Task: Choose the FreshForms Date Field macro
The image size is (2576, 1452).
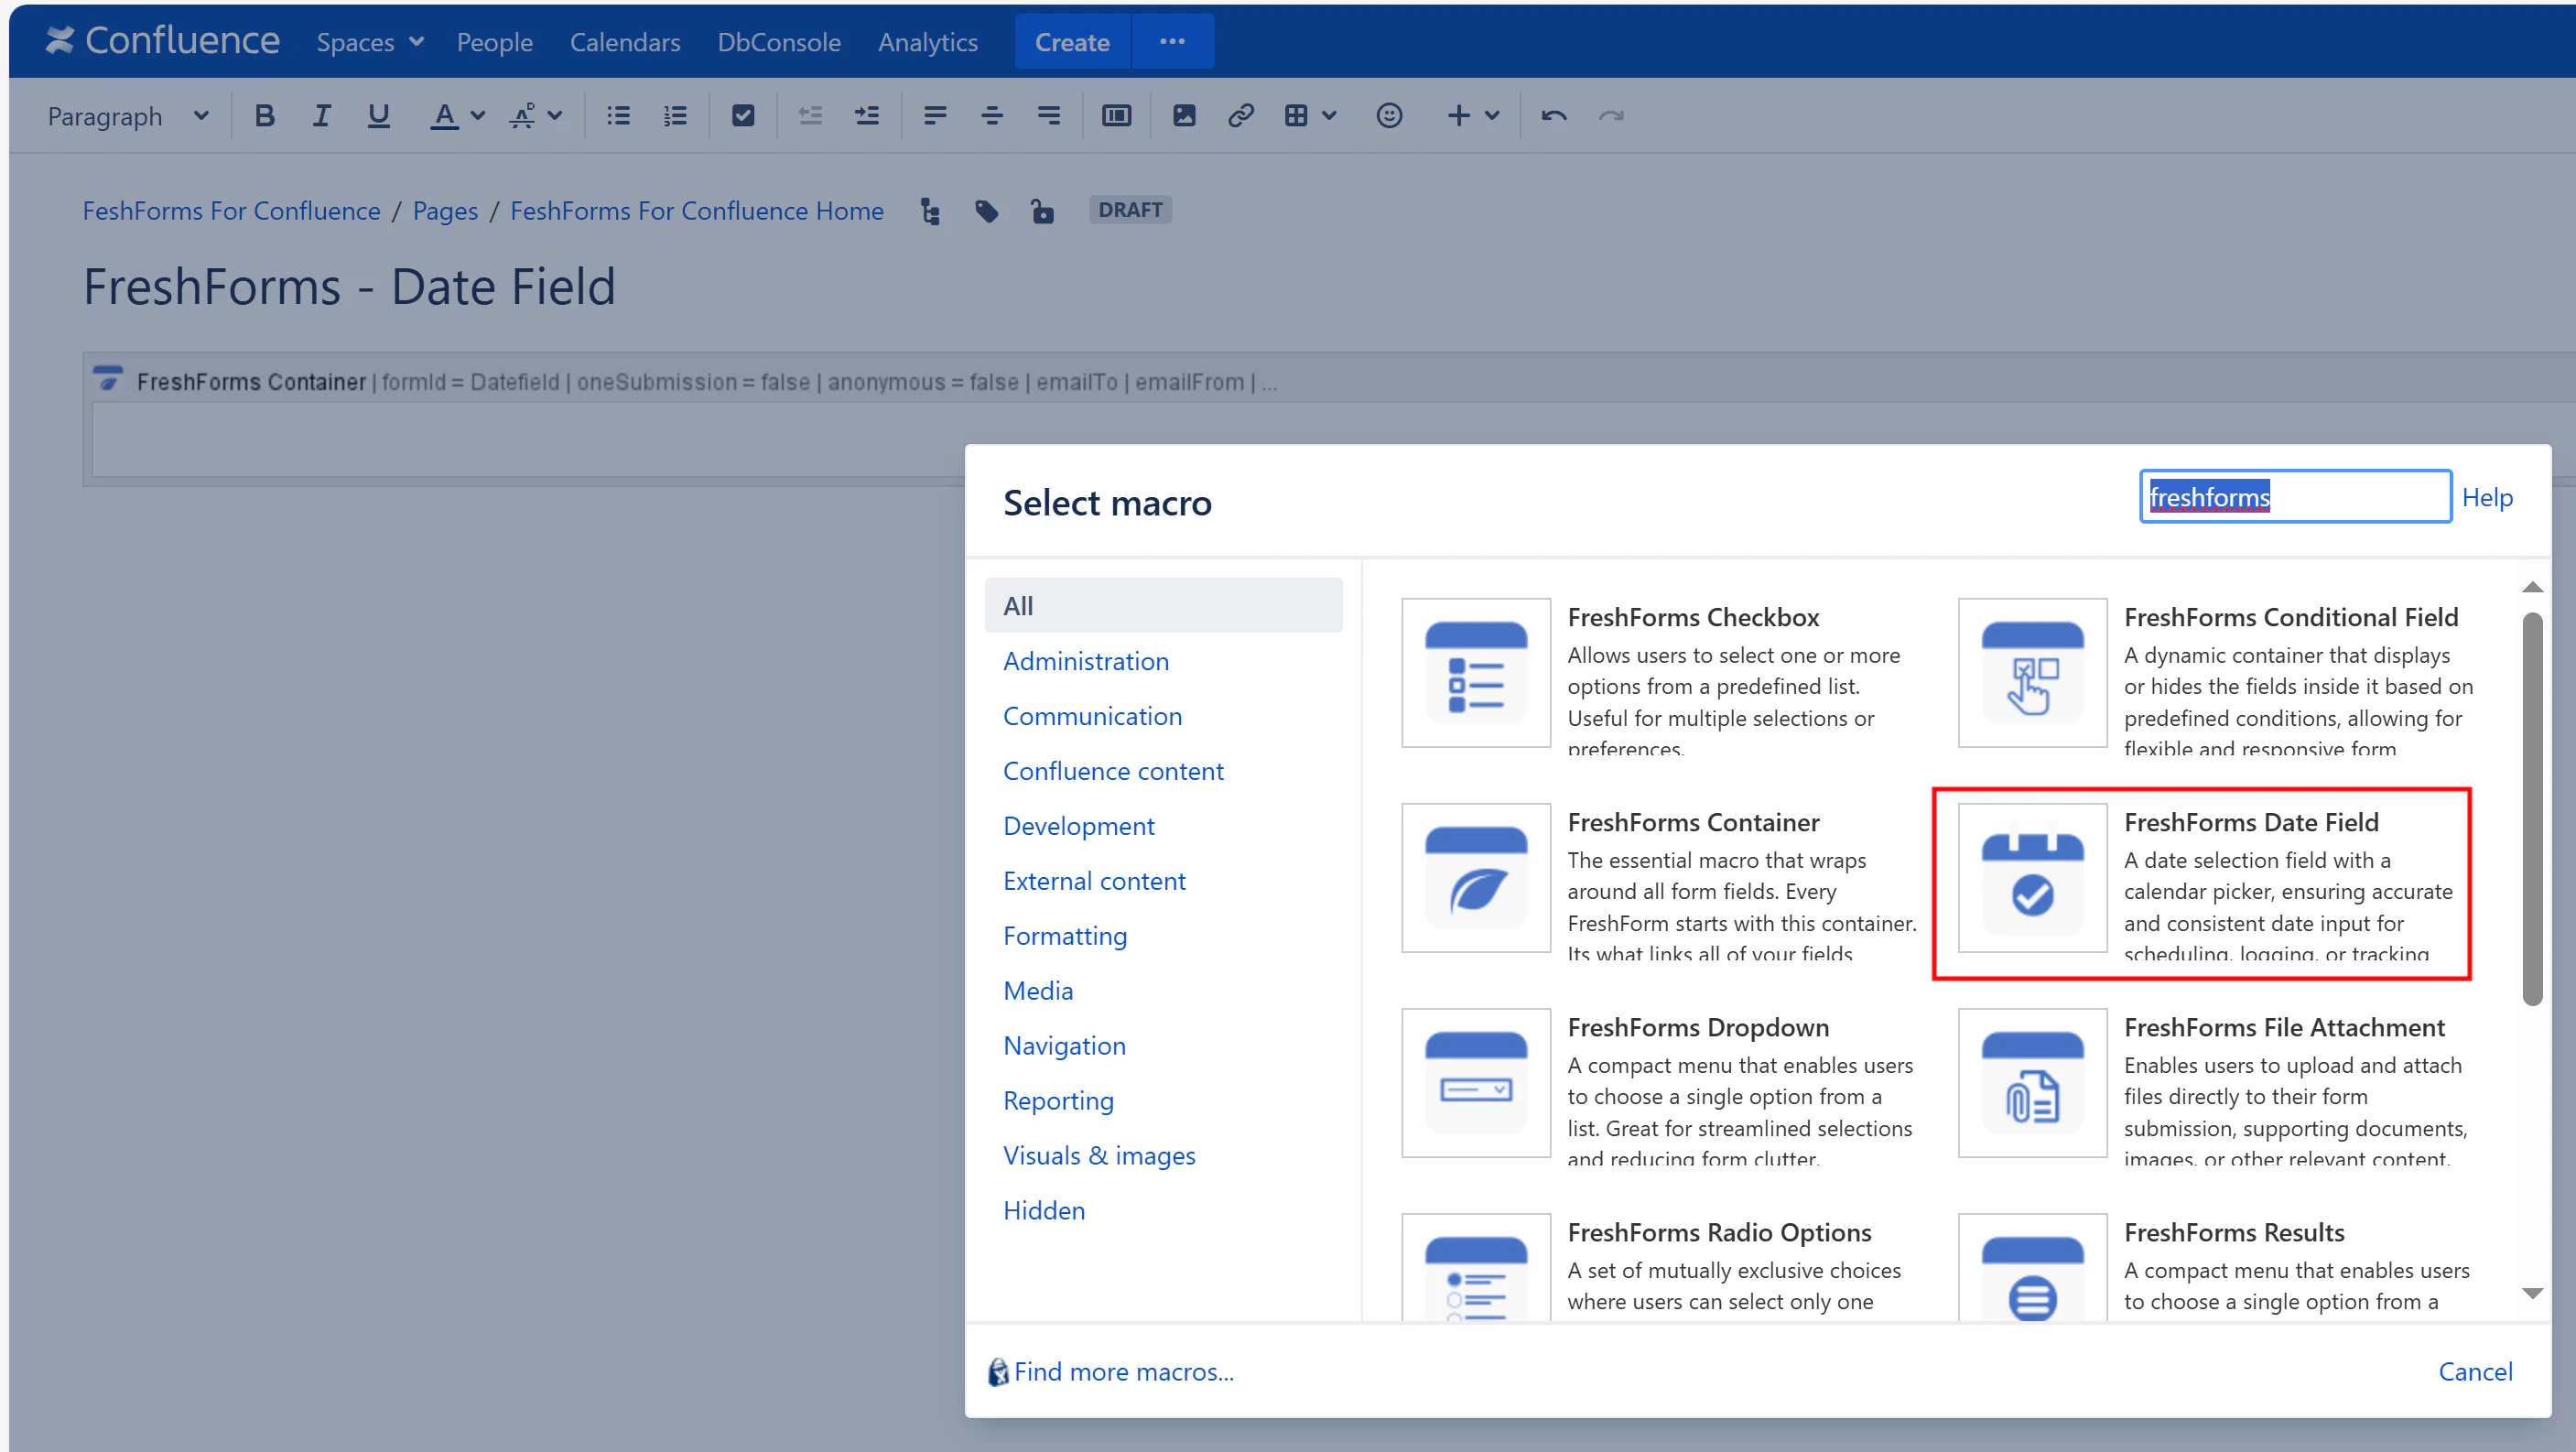Action: (x=2201, y=883)
